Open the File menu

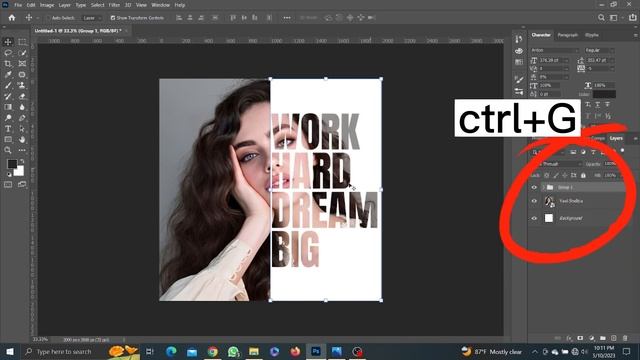pyautogui.click(x=18, y=5)
